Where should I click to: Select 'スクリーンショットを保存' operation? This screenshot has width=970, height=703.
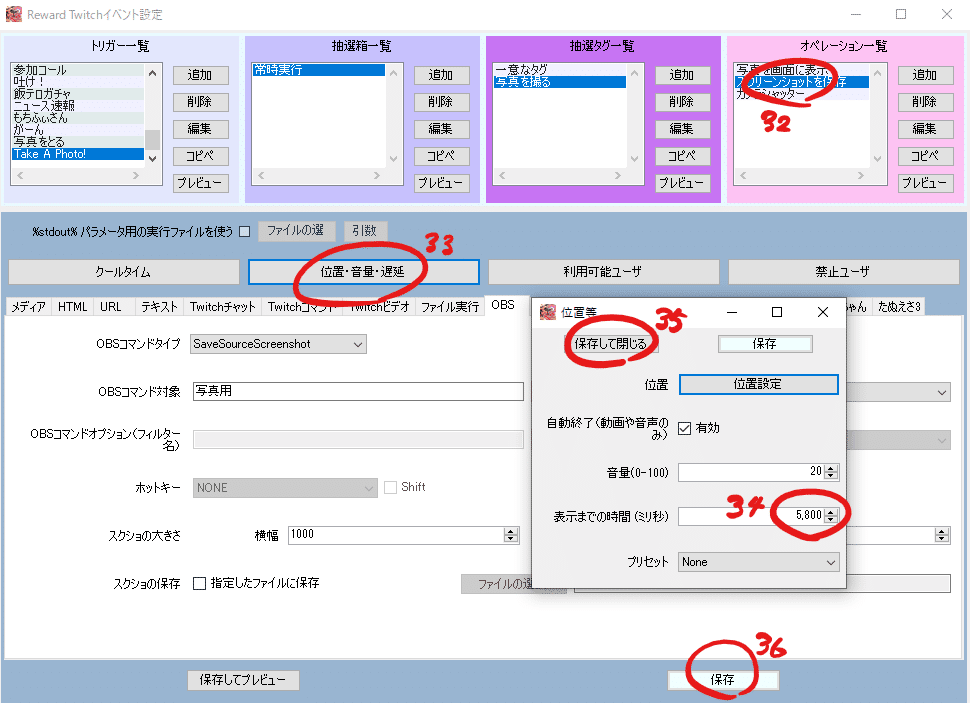coord(802,82)
